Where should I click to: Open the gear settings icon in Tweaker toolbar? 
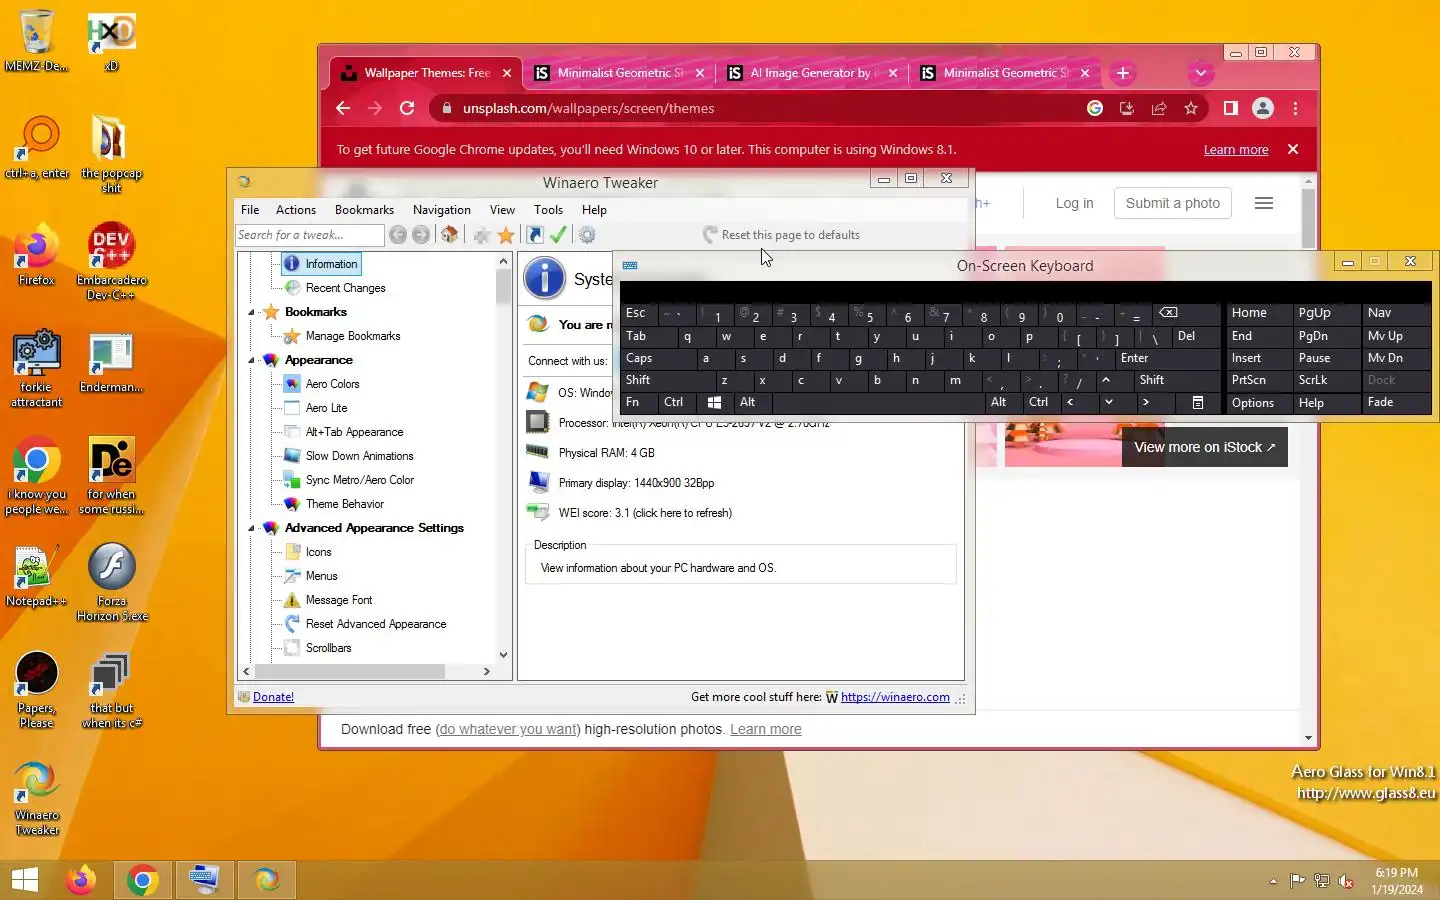pos(587,235)
